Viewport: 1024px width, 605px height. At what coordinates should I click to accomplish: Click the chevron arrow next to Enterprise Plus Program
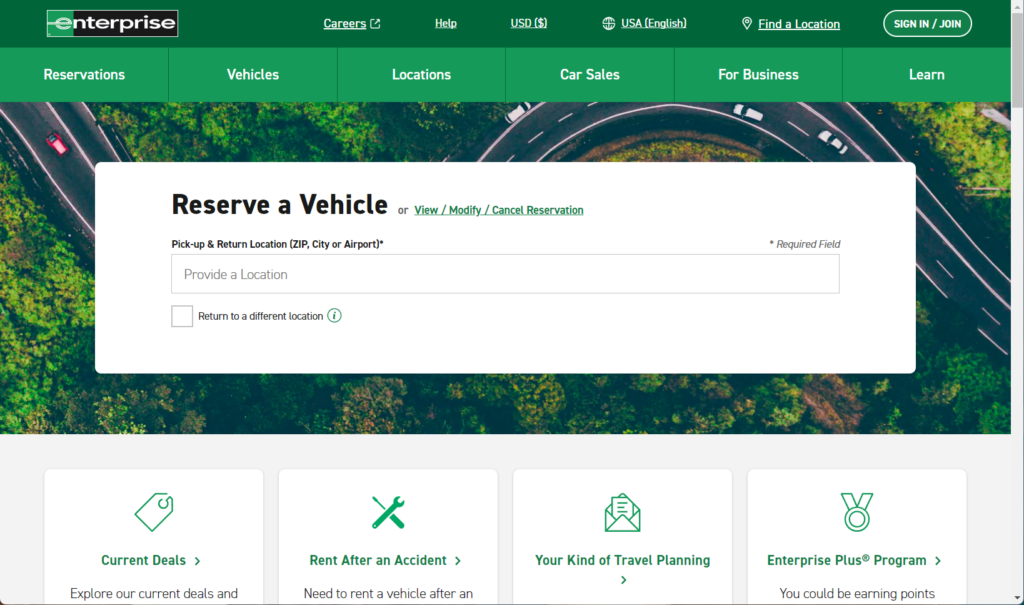938,561
